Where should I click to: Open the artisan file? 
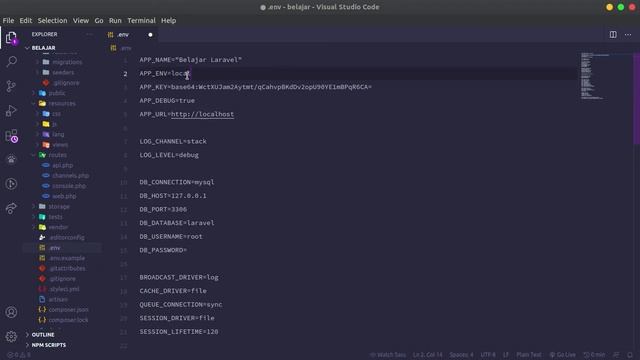[x=58, y=299]
